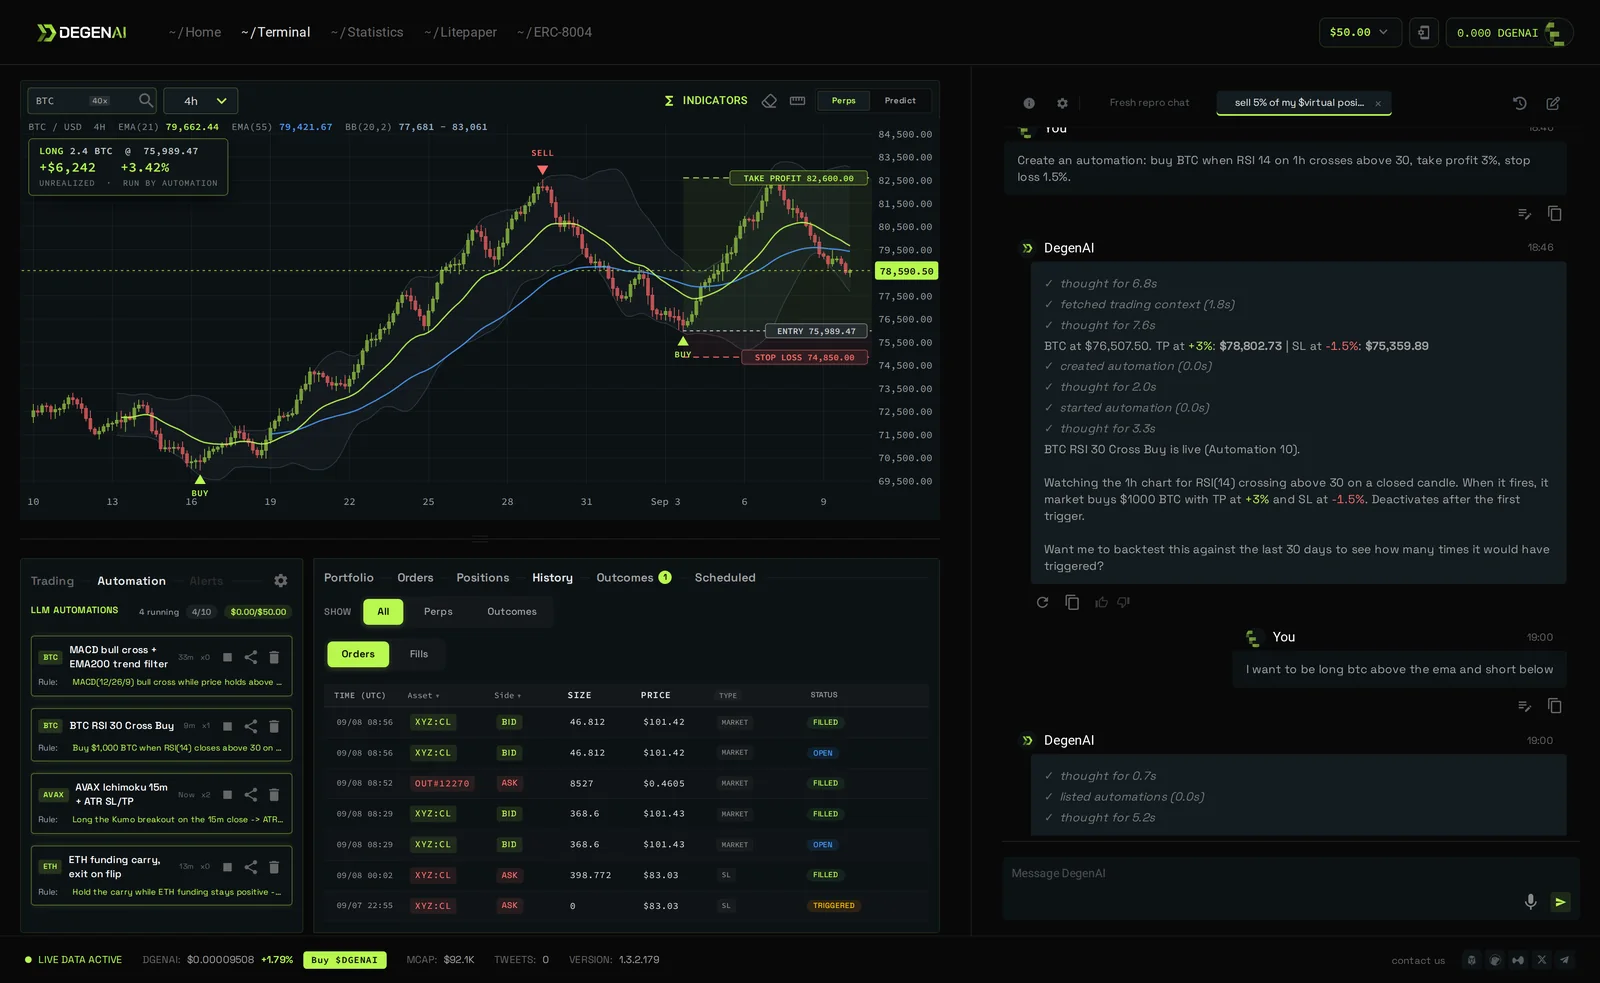The width and height of the screenshot is (1600, 983).
Task: Open chat settings gear icon
Action: click(1062, 103)
